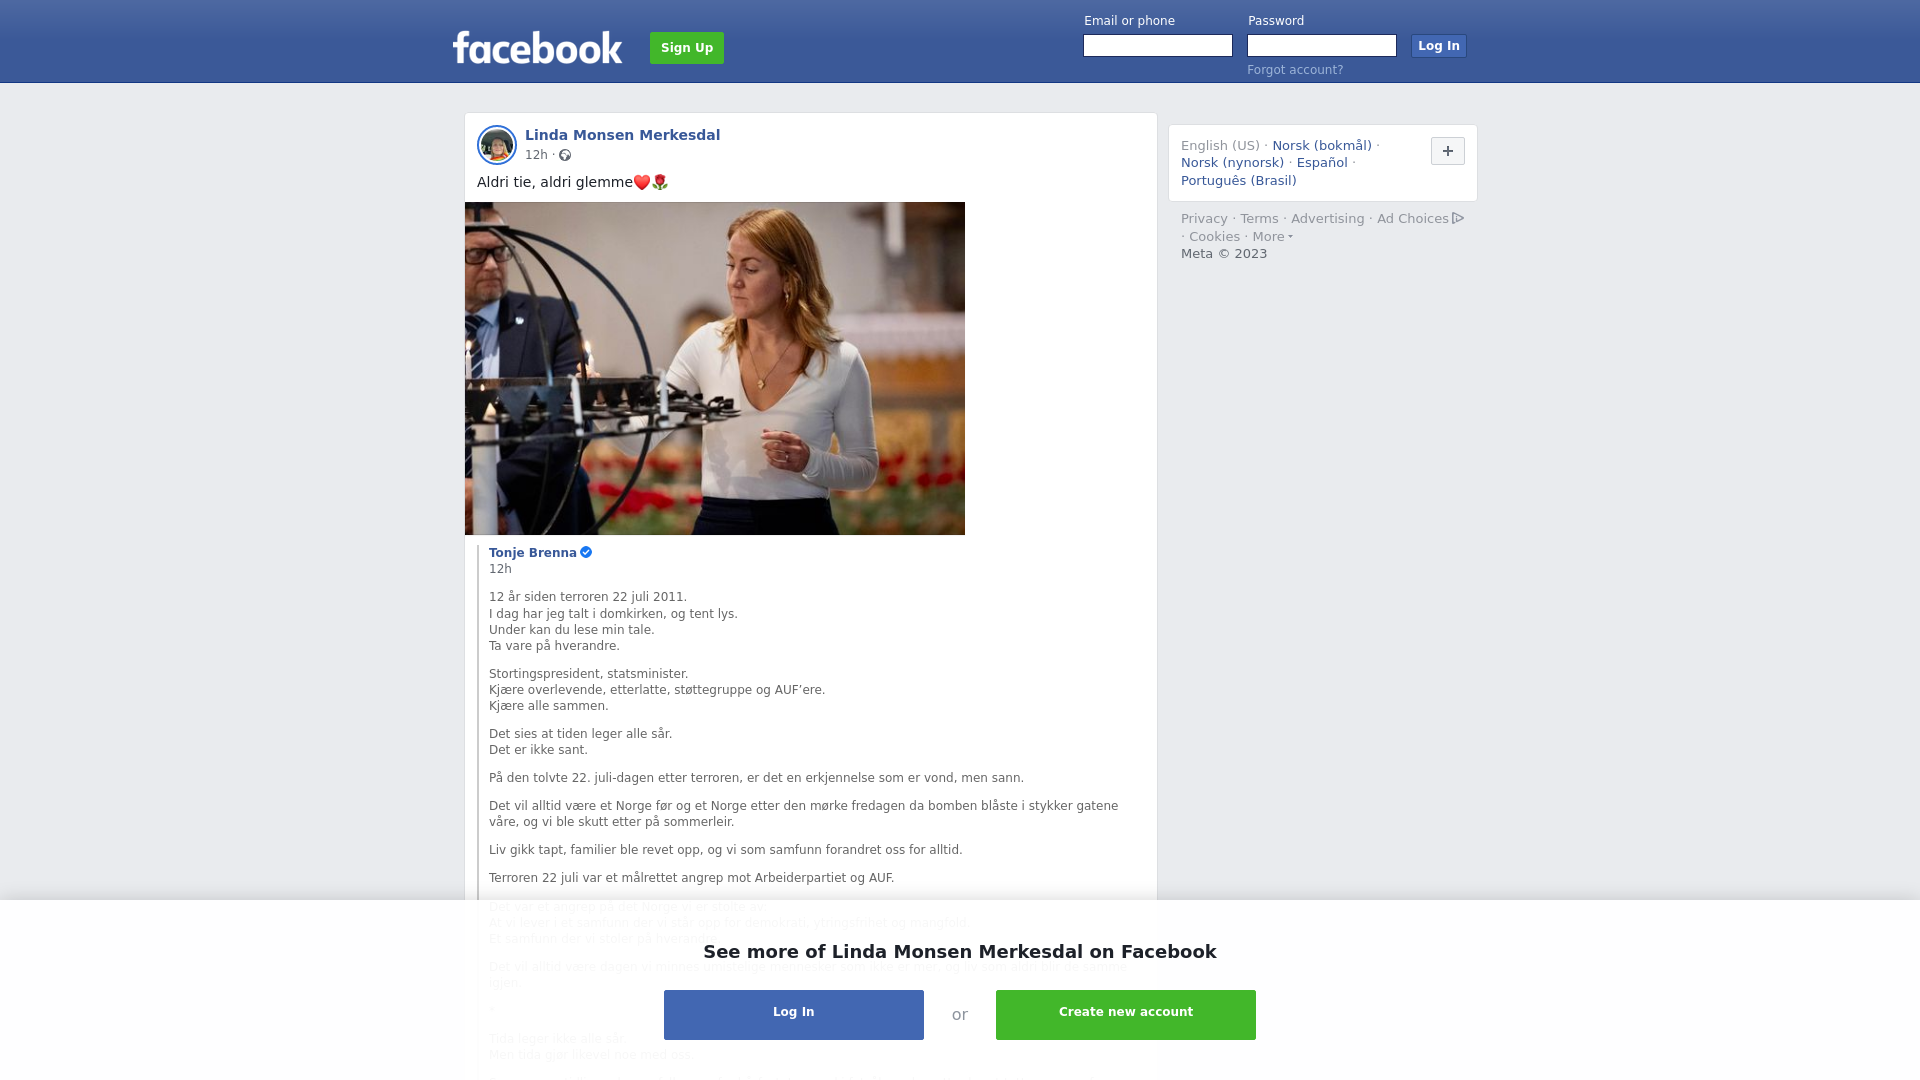Click the Facebook logo in header
Image resolution: width=1920 pixels, height=1080 pixels.
point(537,48)
